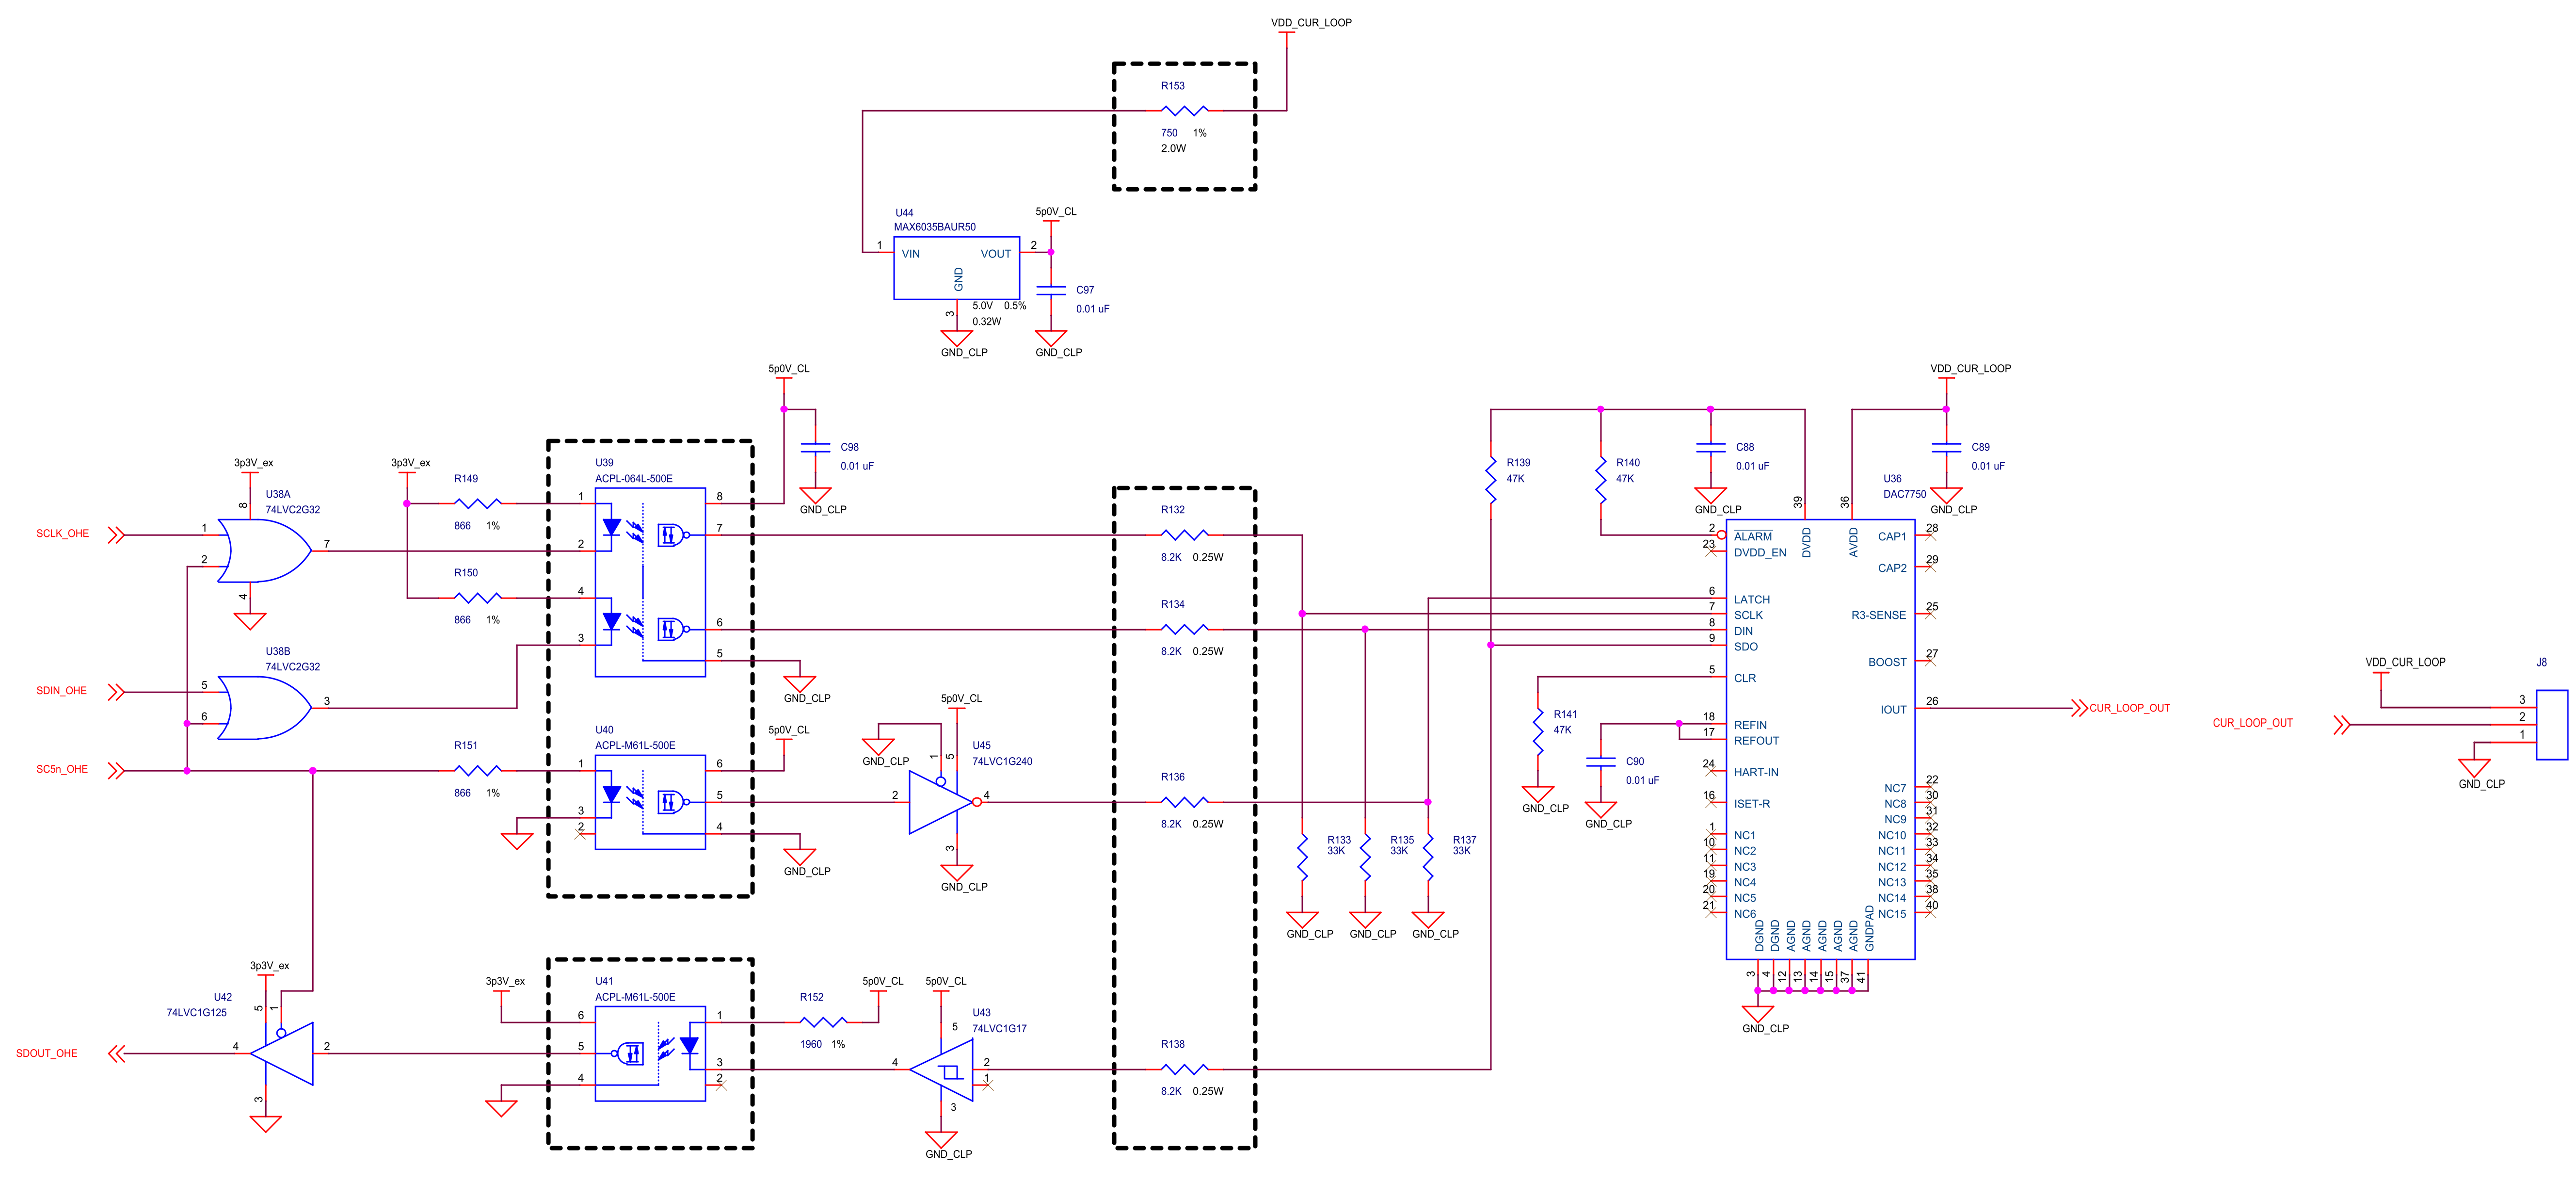Click the U40 ACPL-M61L optocoupler body
This screenshot has height=1183, width=2576.
click(650, 801)
